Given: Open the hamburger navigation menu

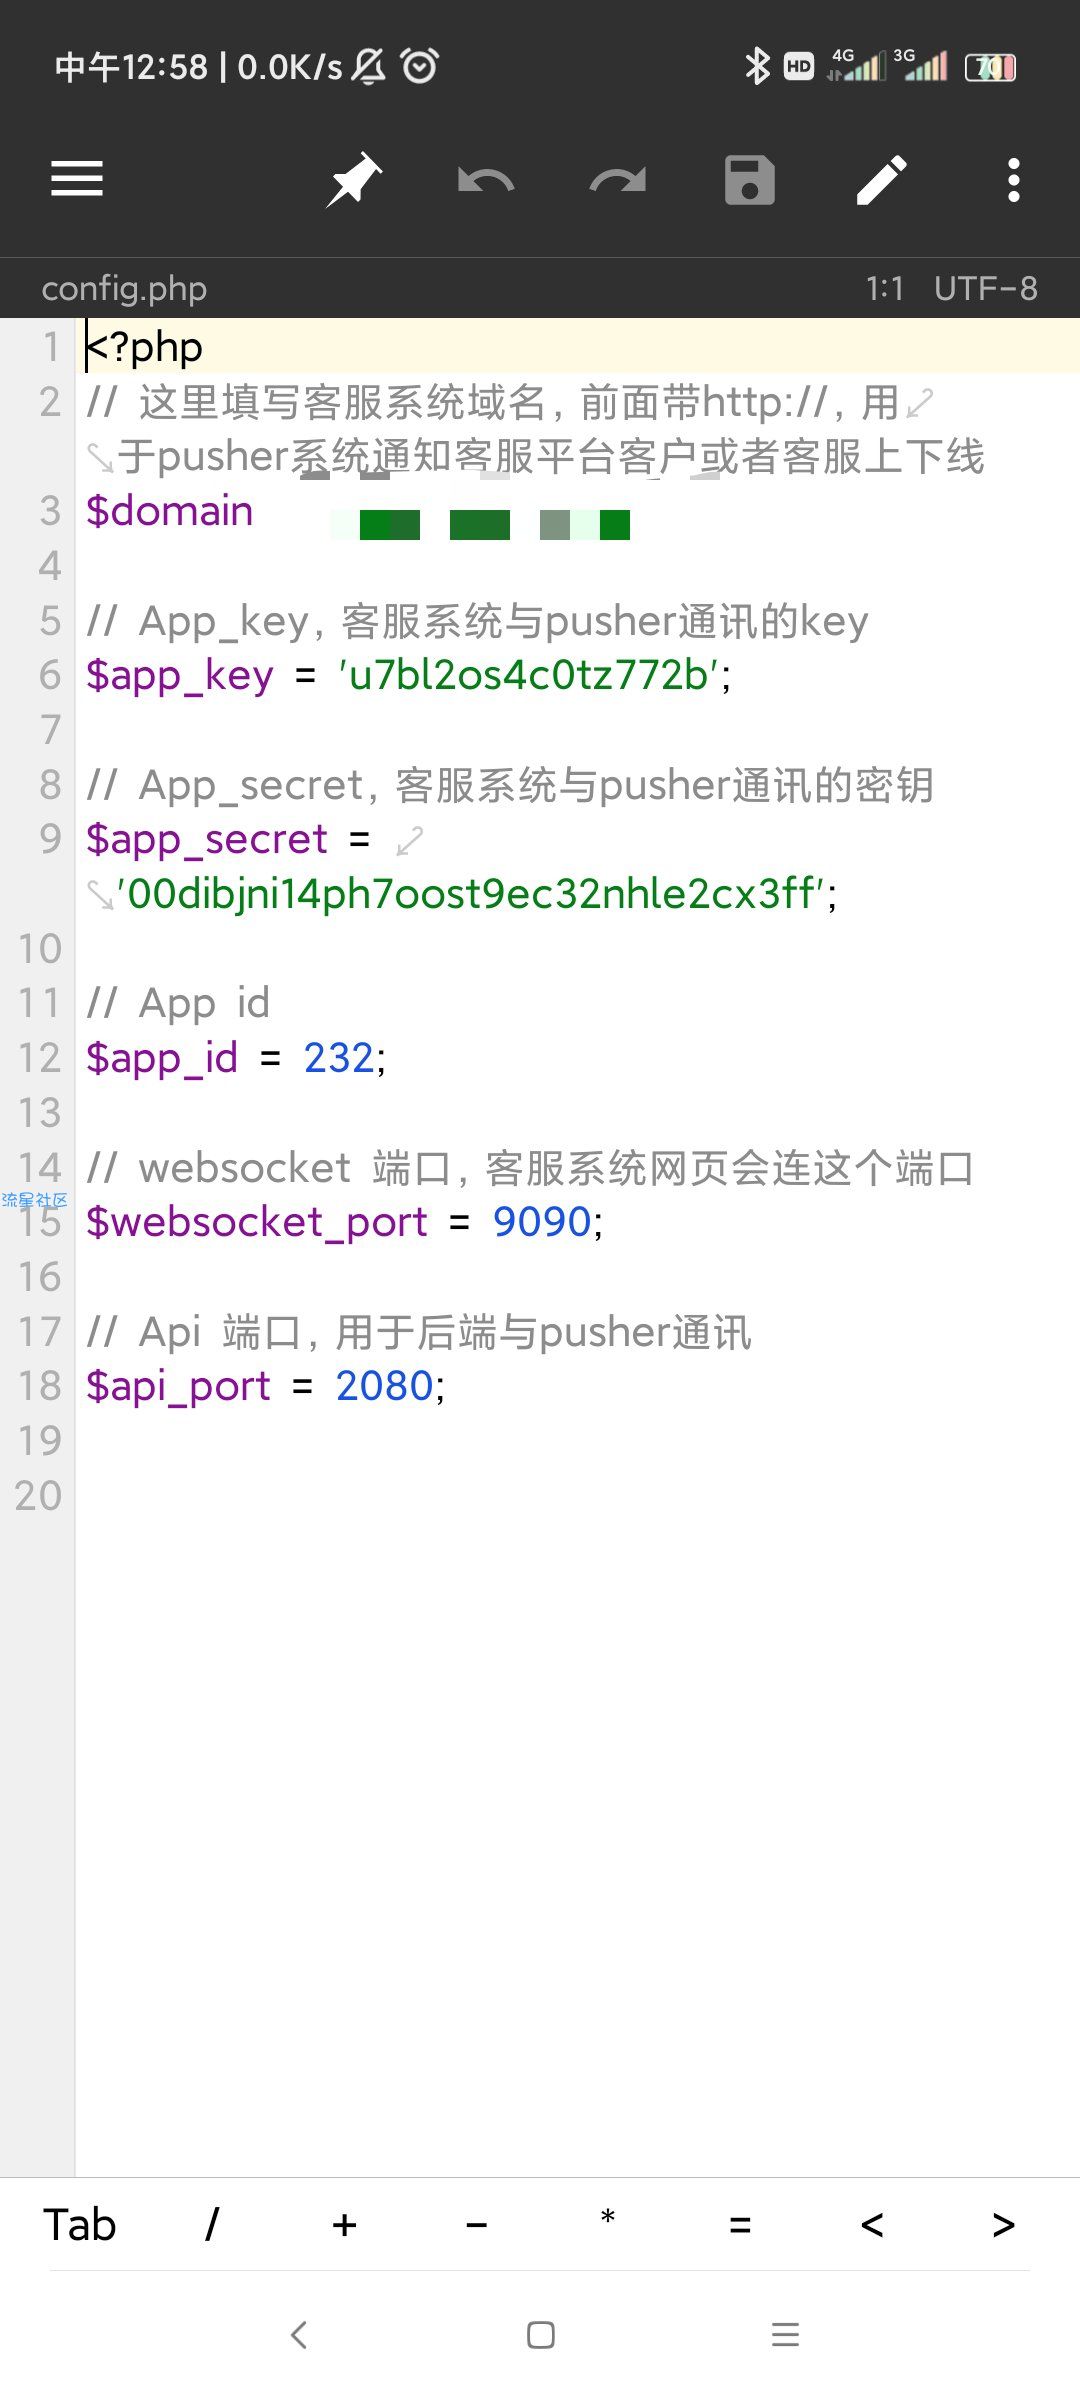Looking at the screenshot, I should pos(77,180).
